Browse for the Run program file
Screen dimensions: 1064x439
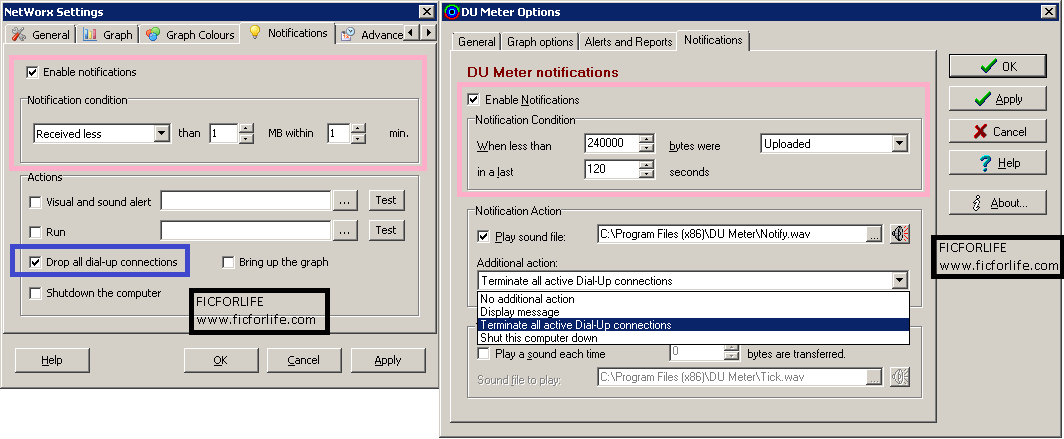[345, 231]
